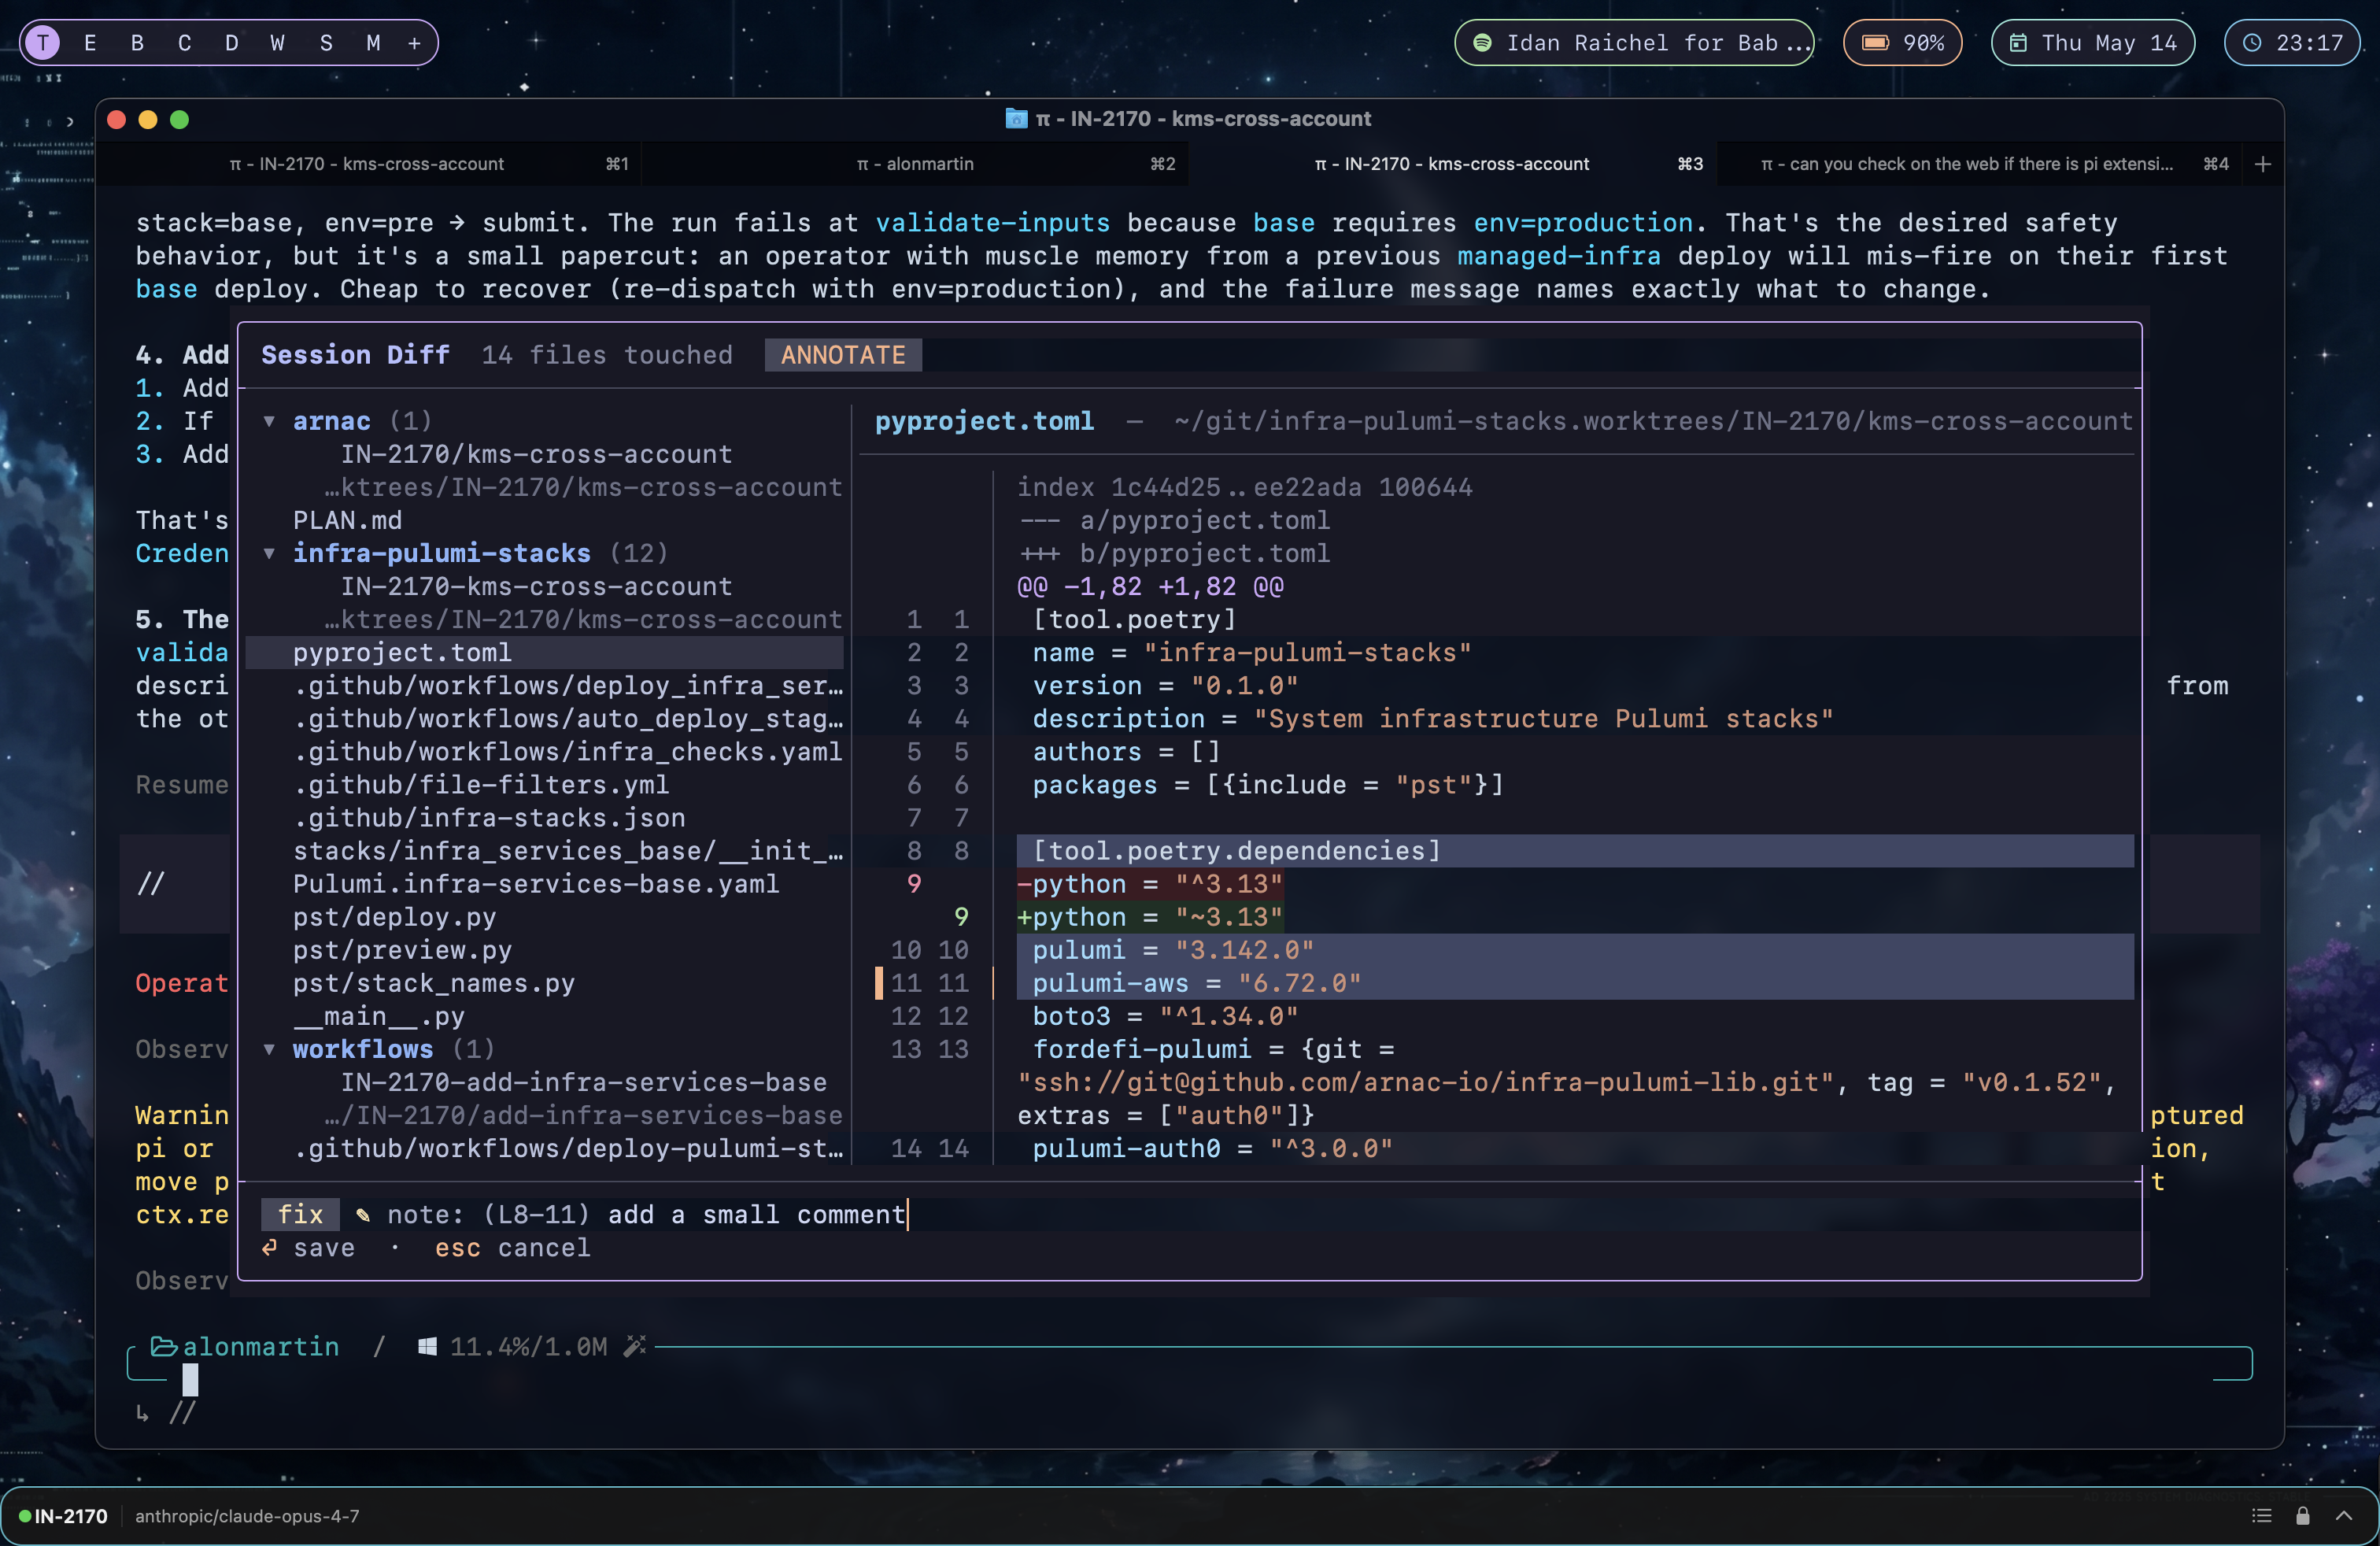
Task: Switch to workspace M
Action: pyautogui.click(x=373, y=43)
